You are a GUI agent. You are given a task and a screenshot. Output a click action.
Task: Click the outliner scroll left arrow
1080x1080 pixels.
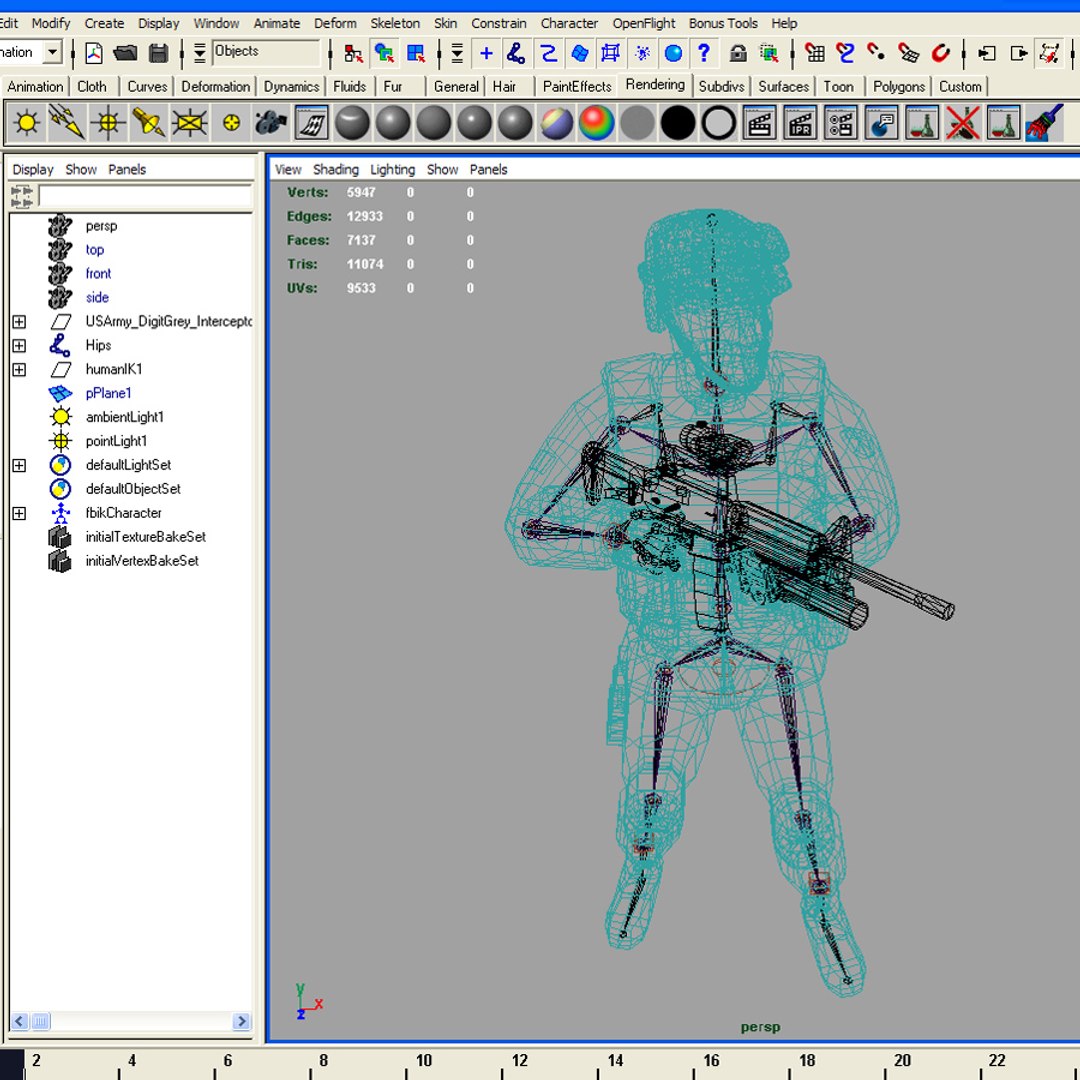[x=20, y=1021]
